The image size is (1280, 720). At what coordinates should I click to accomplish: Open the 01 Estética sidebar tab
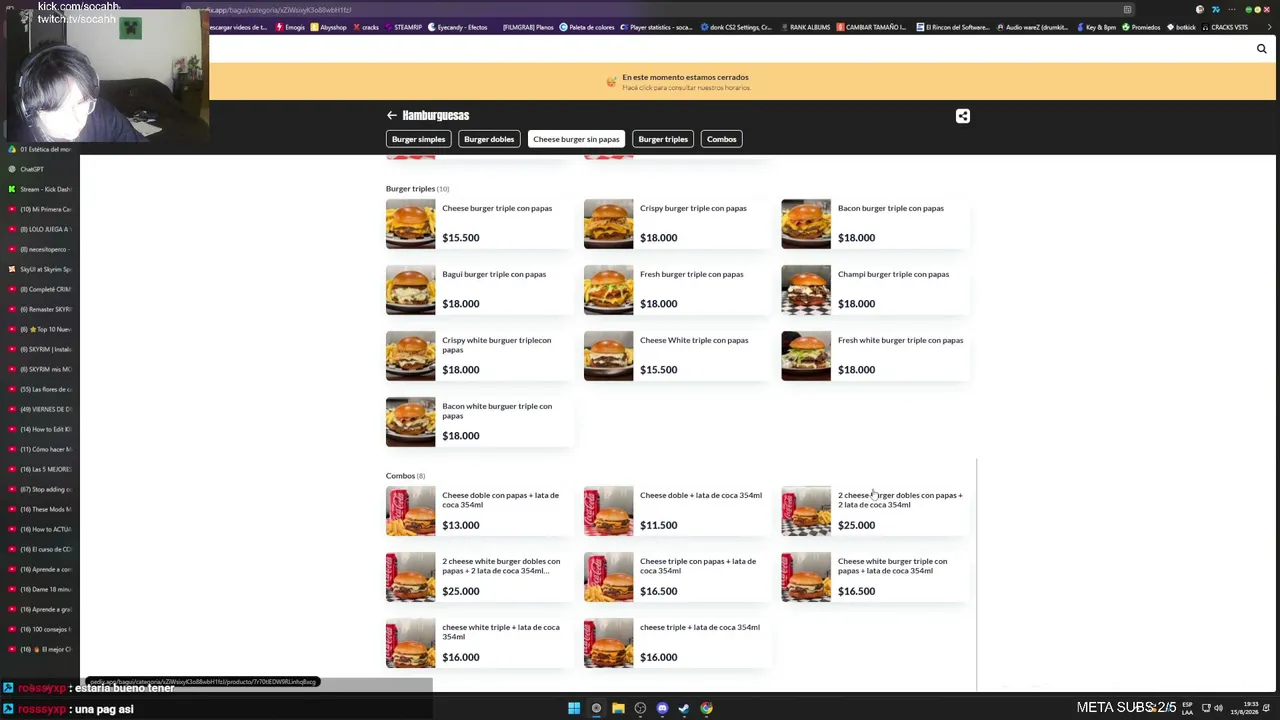(x=40, y=149)
